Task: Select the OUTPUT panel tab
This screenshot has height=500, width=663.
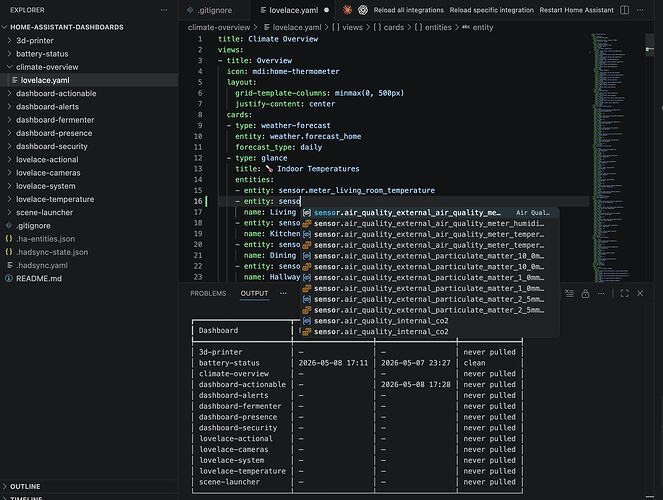Action: [254, 293]
